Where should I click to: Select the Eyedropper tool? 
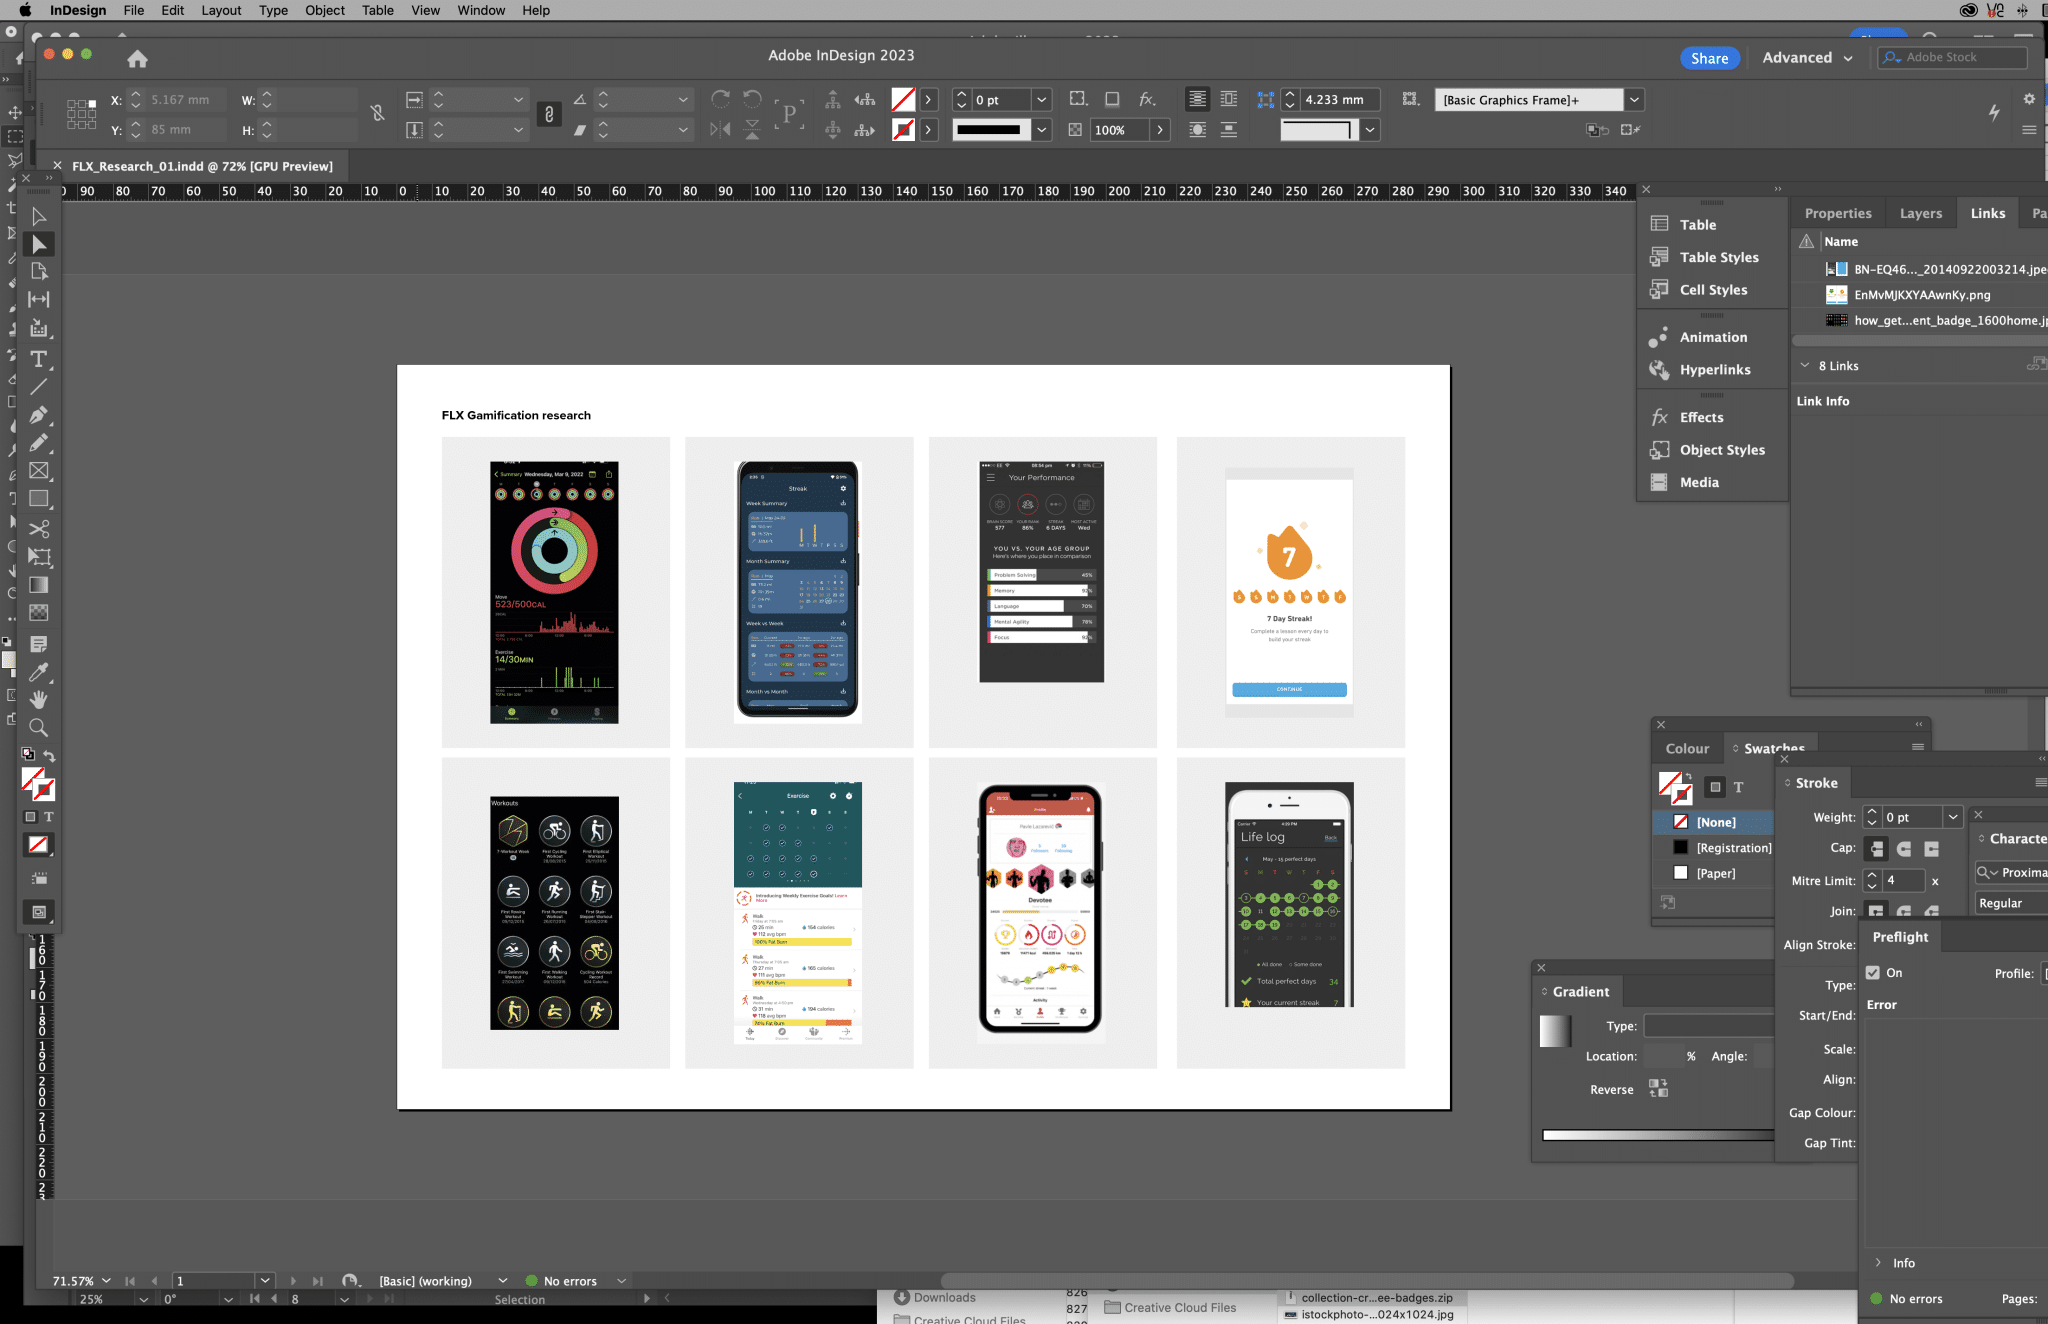pos(39,671)
